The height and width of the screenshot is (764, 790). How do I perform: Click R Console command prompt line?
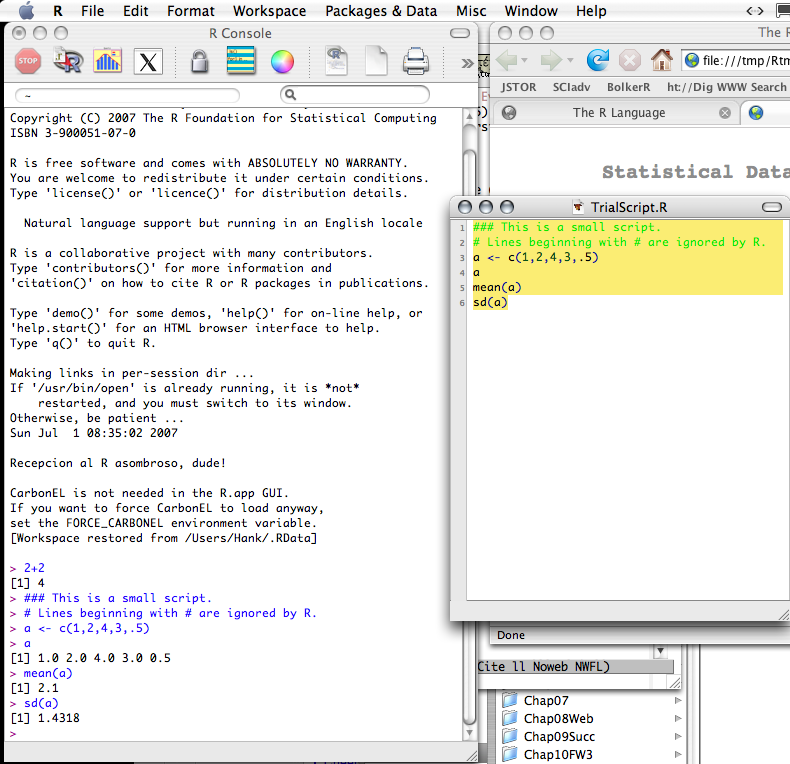234,734
